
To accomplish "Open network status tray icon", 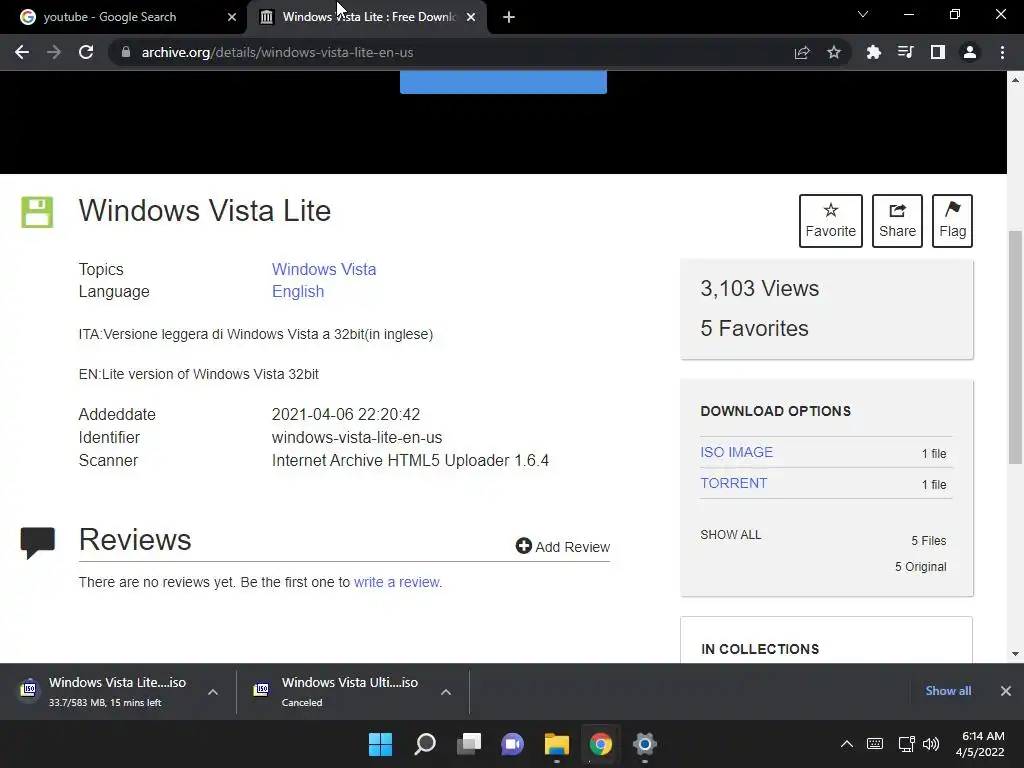I will point(906,744).
